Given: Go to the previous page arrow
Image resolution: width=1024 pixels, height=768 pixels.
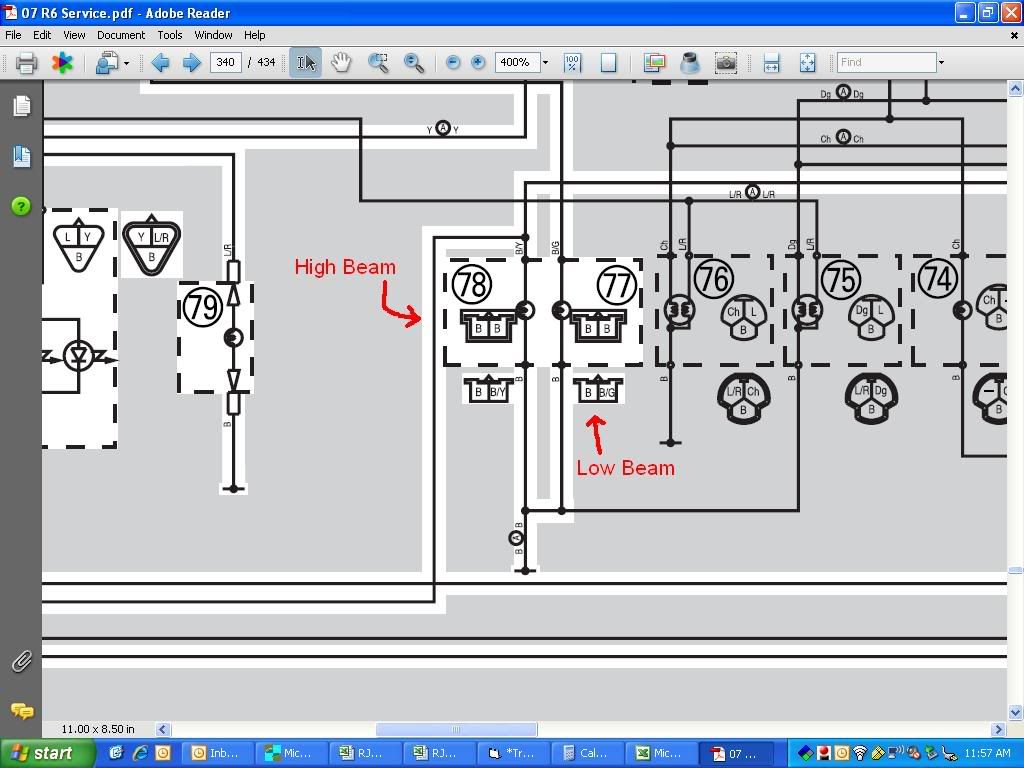Looking at the screenshot, I should coord(160,63).
